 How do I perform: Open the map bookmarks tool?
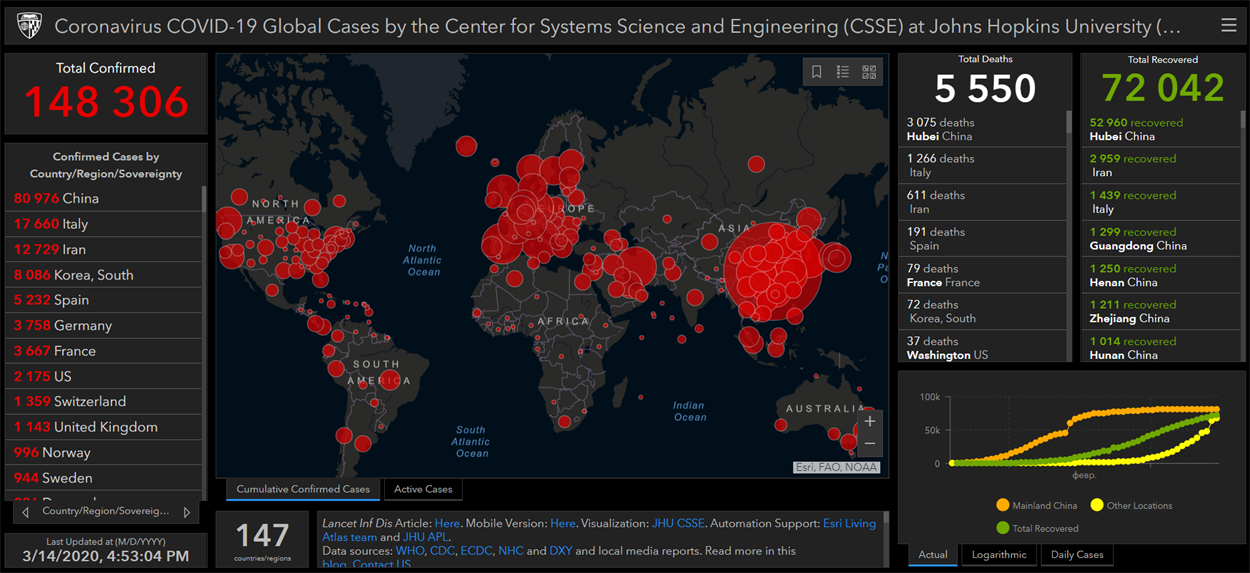[x=817, y=72]
